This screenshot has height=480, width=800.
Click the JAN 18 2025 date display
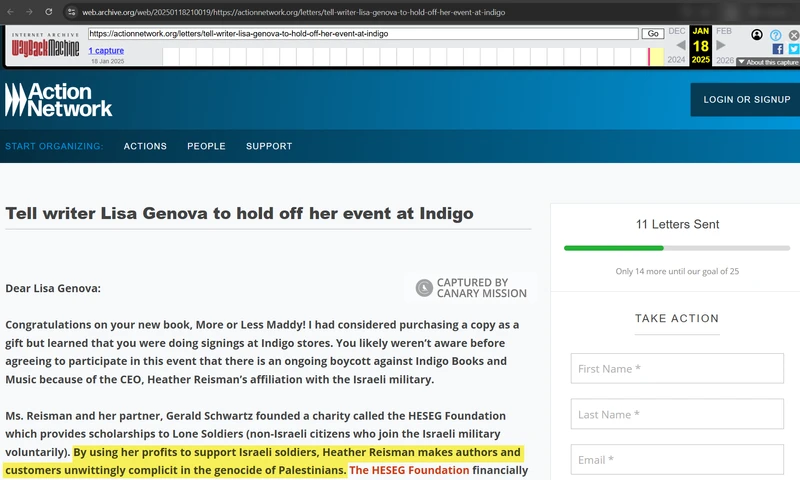pos(701,46)
